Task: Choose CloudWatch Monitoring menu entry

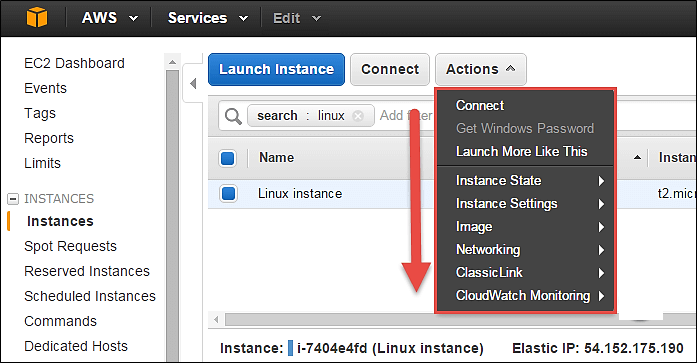Action: point(525,295)
